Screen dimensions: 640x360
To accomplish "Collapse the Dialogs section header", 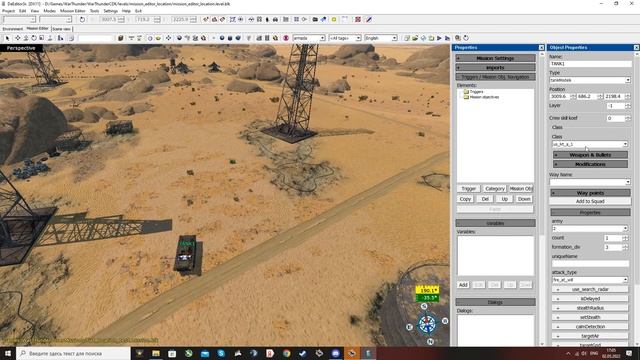I will pos(495,302).
